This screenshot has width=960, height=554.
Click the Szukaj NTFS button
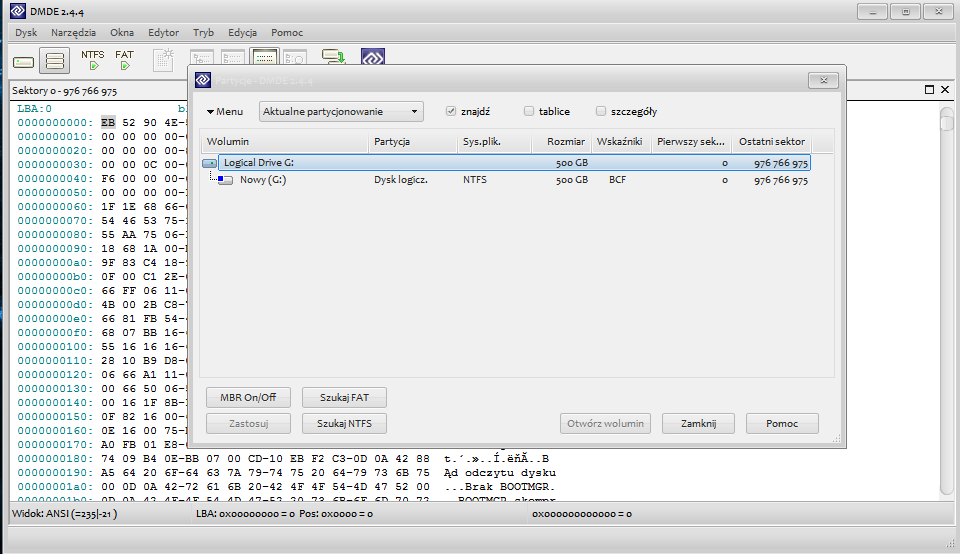[344, 423]
